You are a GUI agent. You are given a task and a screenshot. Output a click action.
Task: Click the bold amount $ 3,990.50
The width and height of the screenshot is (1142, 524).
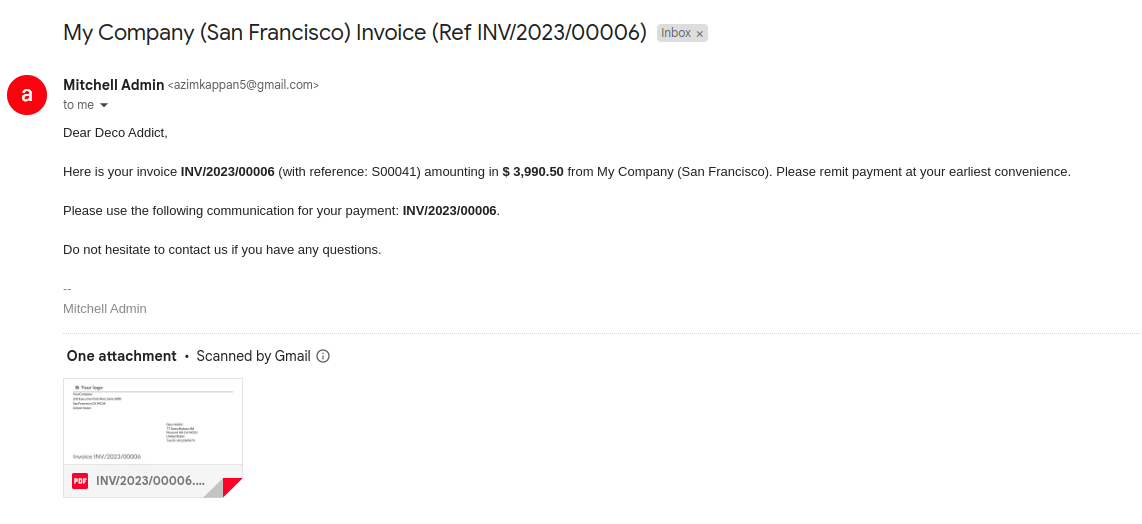pyautogui.click(x=533, y=172)
